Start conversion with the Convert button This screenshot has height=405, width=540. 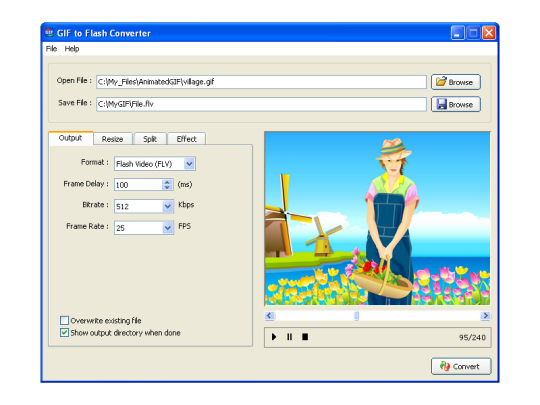(x=461, y=366)
